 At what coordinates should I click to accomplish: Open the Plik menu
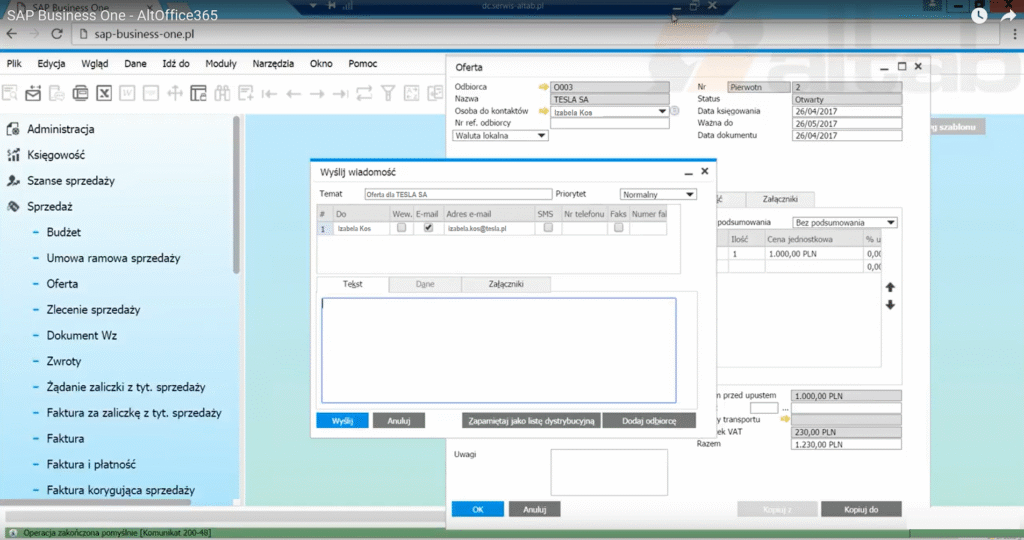(x=14, y=63)
